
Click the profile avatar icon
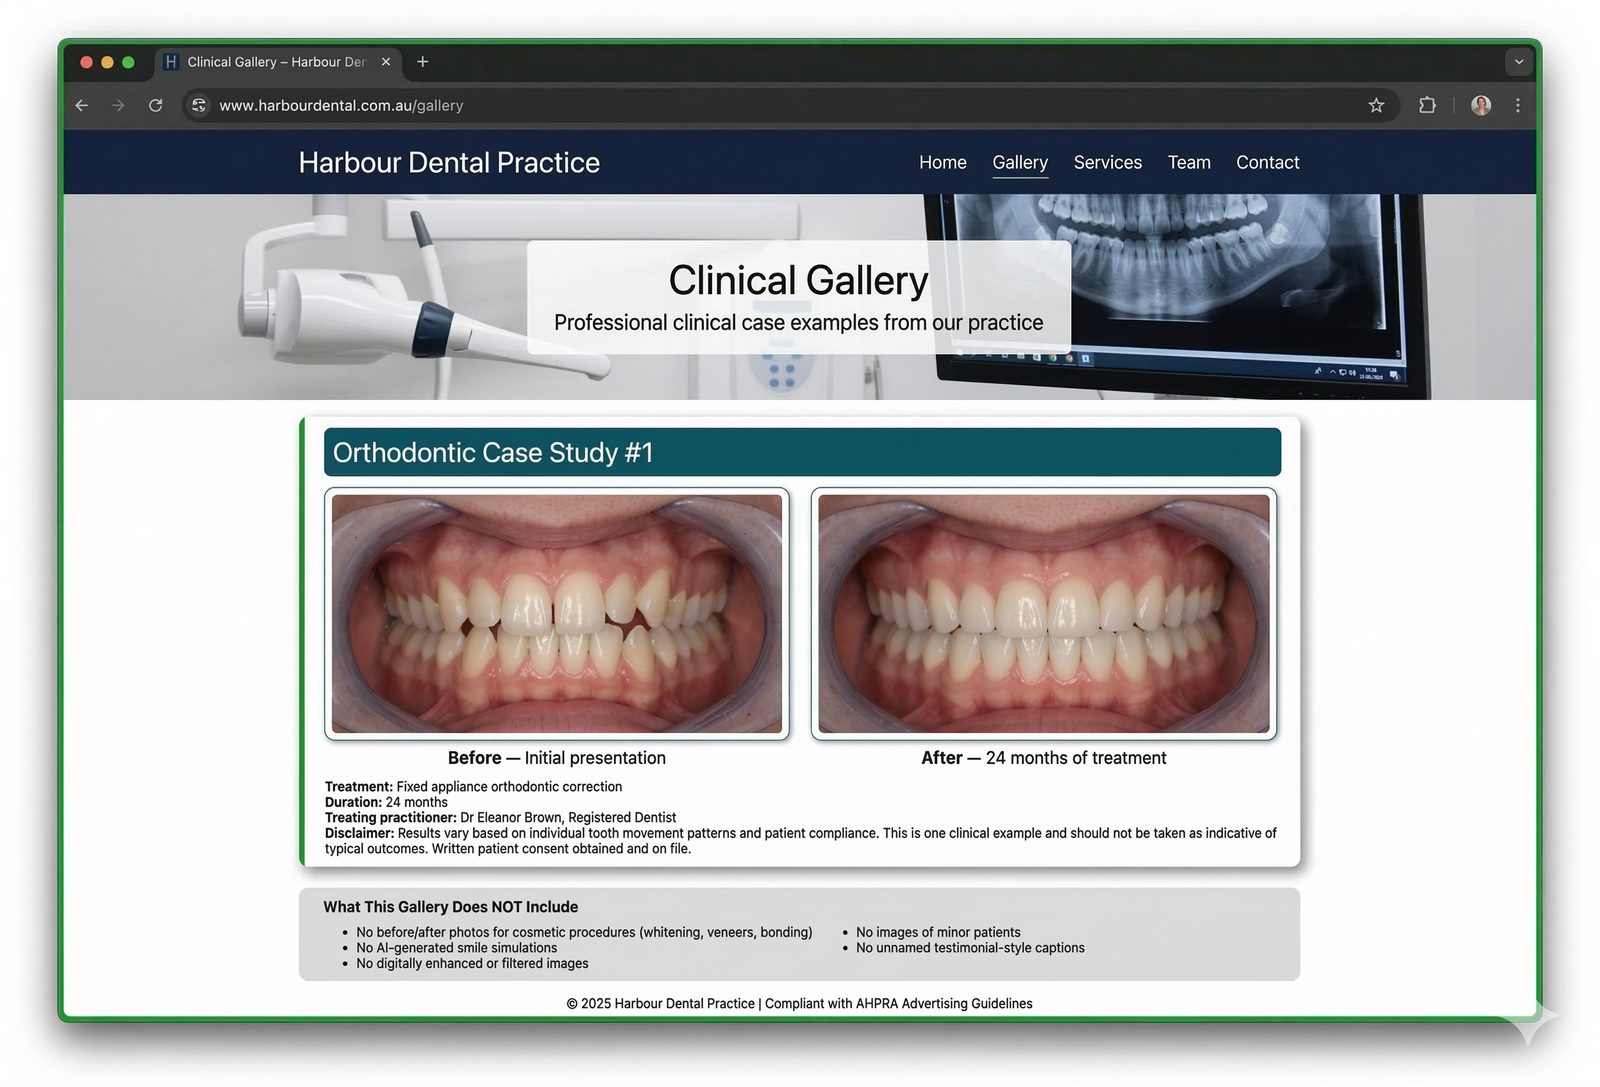(x=1480, y=105)
